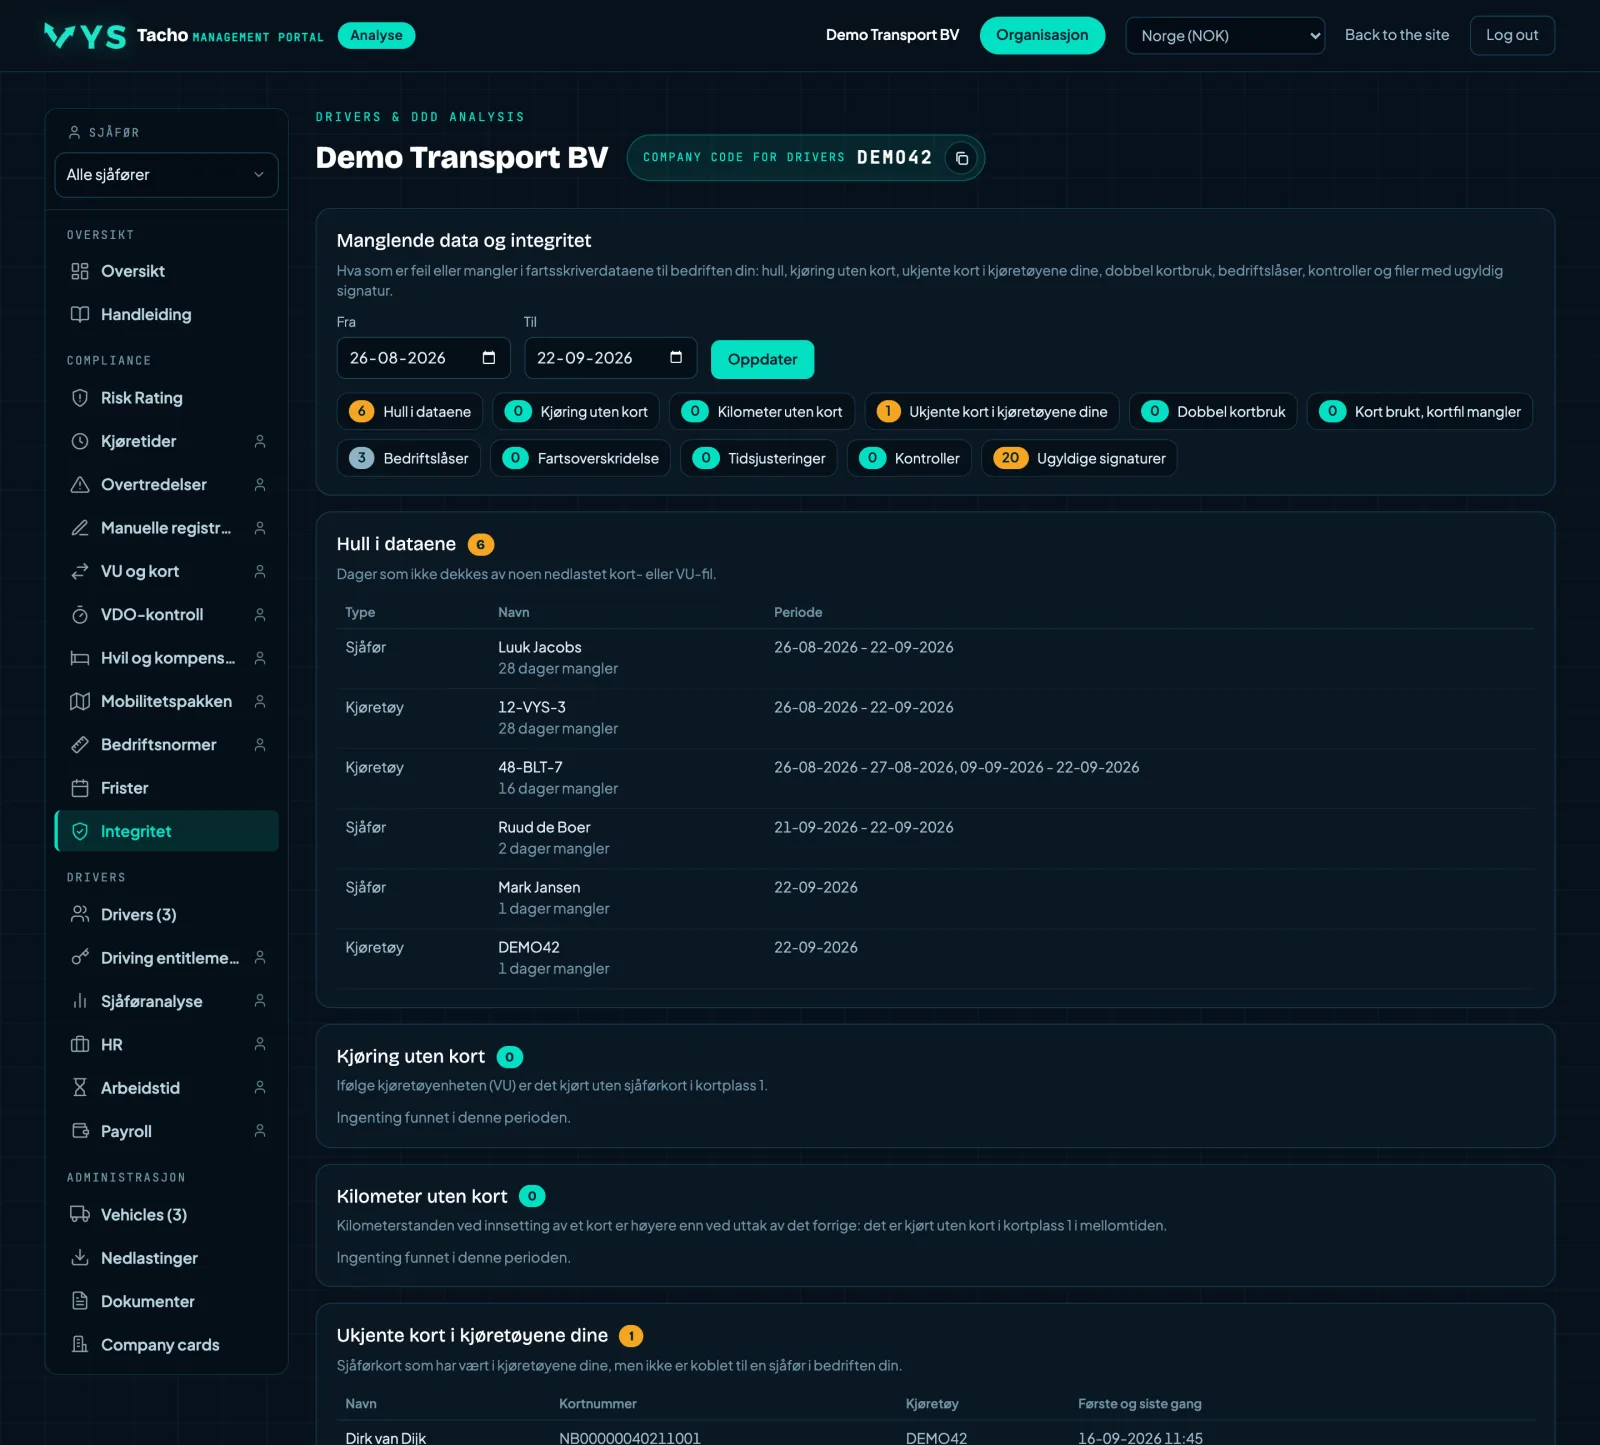Go to Bedriftsnormer in the sidebar

pos(166,744)
